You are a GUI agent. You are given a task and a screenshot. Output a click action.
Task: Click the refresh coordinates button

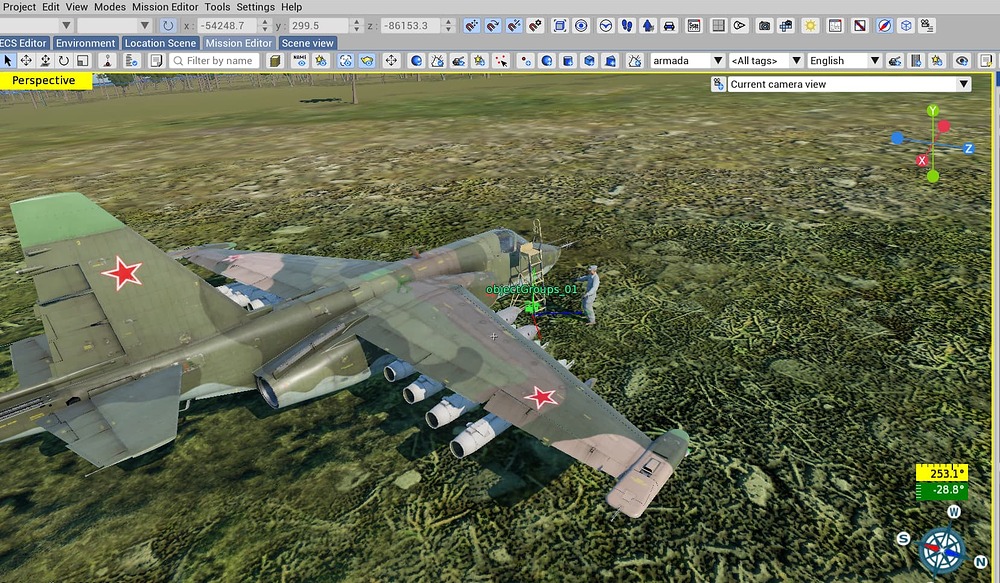tap(168, 26)
